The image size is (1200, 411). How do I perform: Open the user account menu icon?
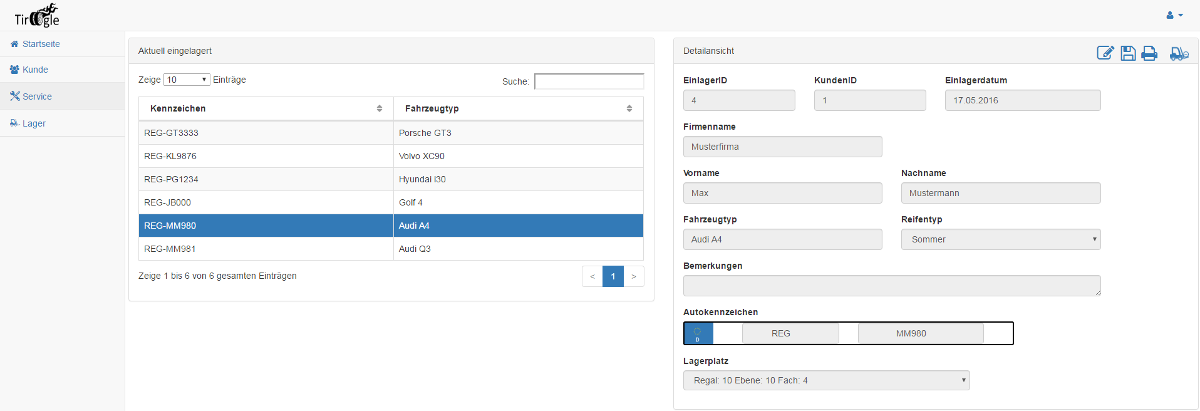pyautogui.click(x=1174, y=15)
